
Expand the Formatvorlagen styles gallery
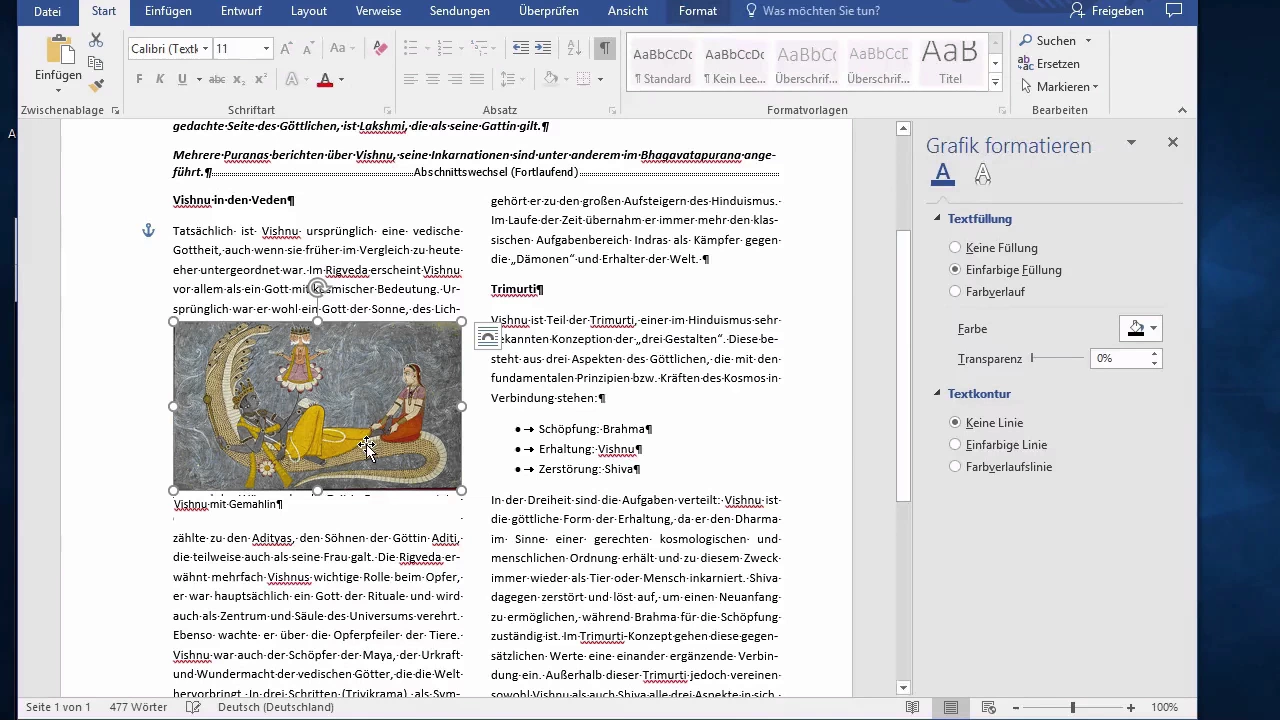[x=995, y=82]
